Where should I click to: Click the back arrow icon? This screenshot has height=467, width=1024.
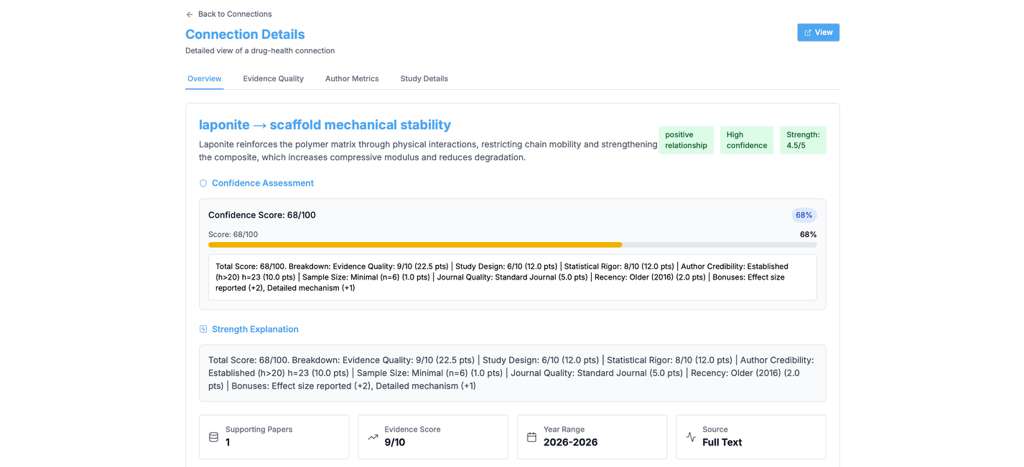tap(189, 15)
